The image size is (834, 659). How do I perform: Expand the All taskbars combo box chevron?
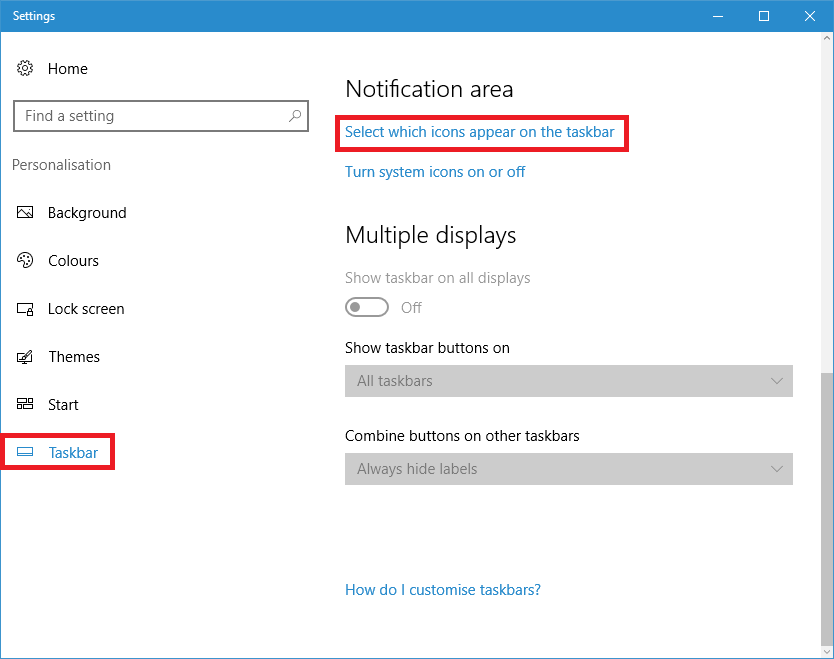pyautogui.click(x=777, y=381)
